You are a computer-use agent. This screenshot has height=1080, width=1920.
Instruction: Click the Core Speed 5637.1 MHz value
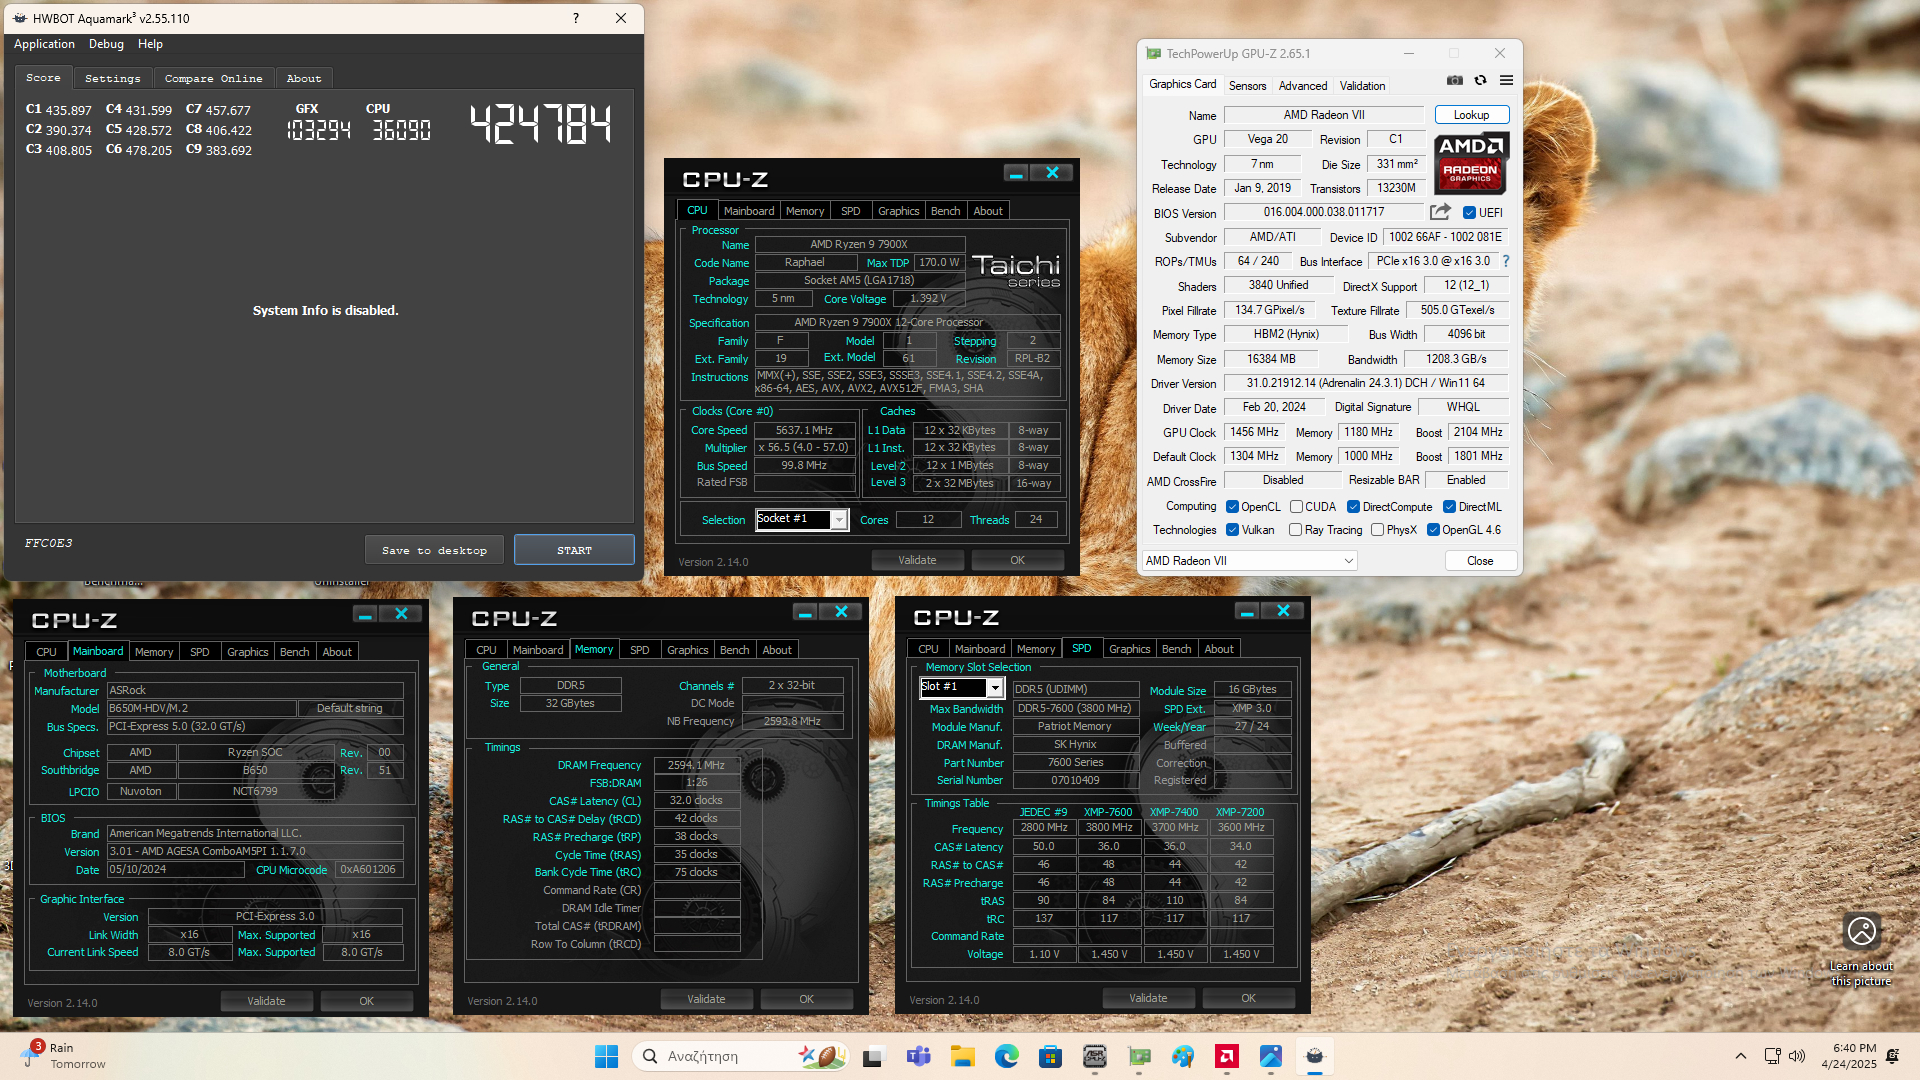click(804, 430)
